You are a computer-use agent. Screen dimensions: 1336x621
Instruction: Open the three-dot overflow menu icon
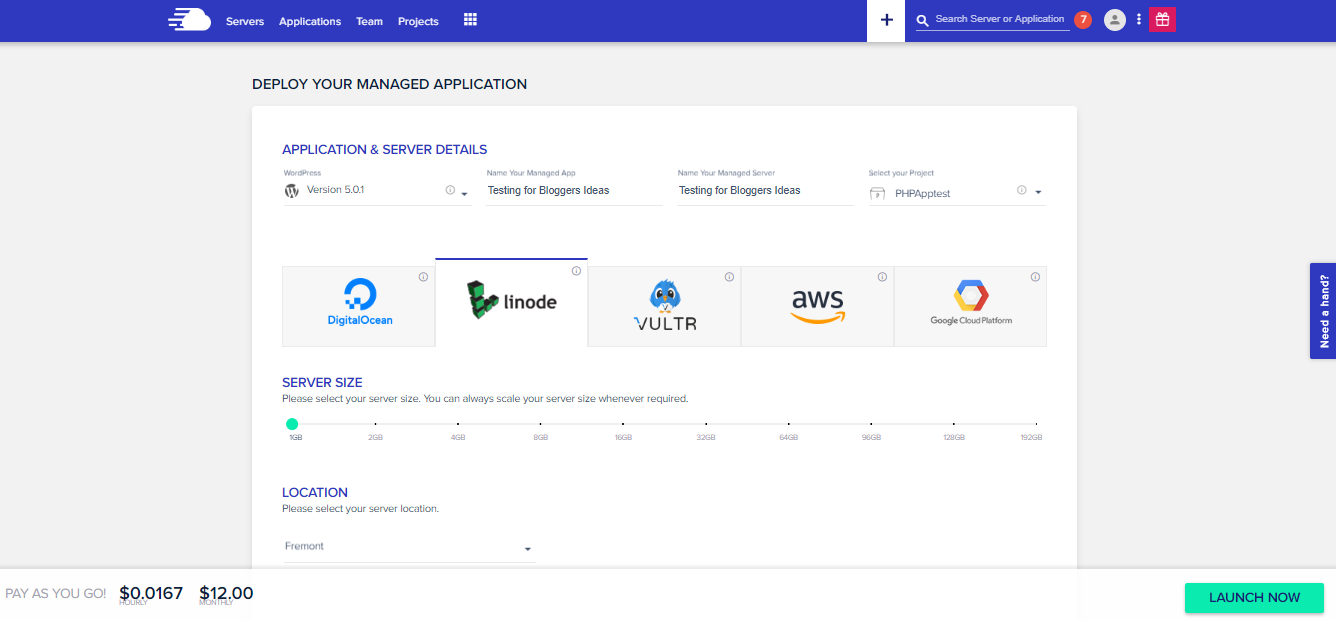(1138, 19)
